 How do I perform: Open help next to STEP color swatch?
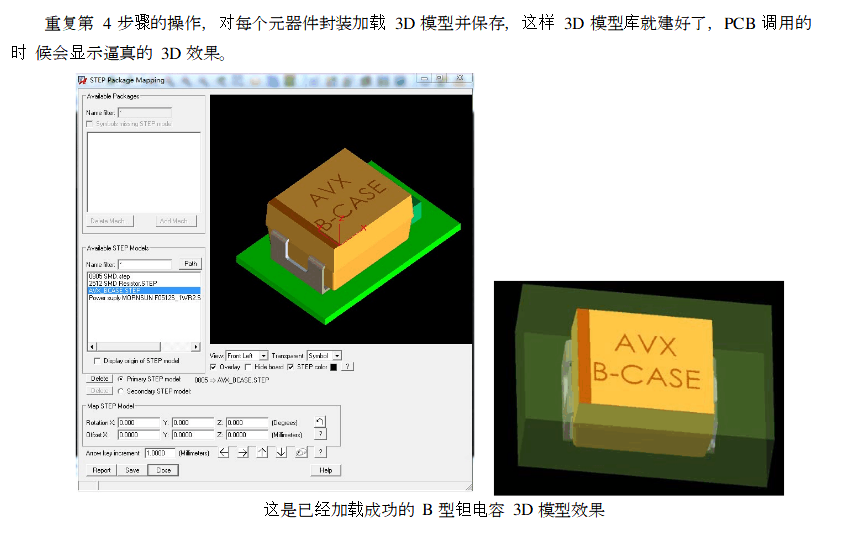348,366
